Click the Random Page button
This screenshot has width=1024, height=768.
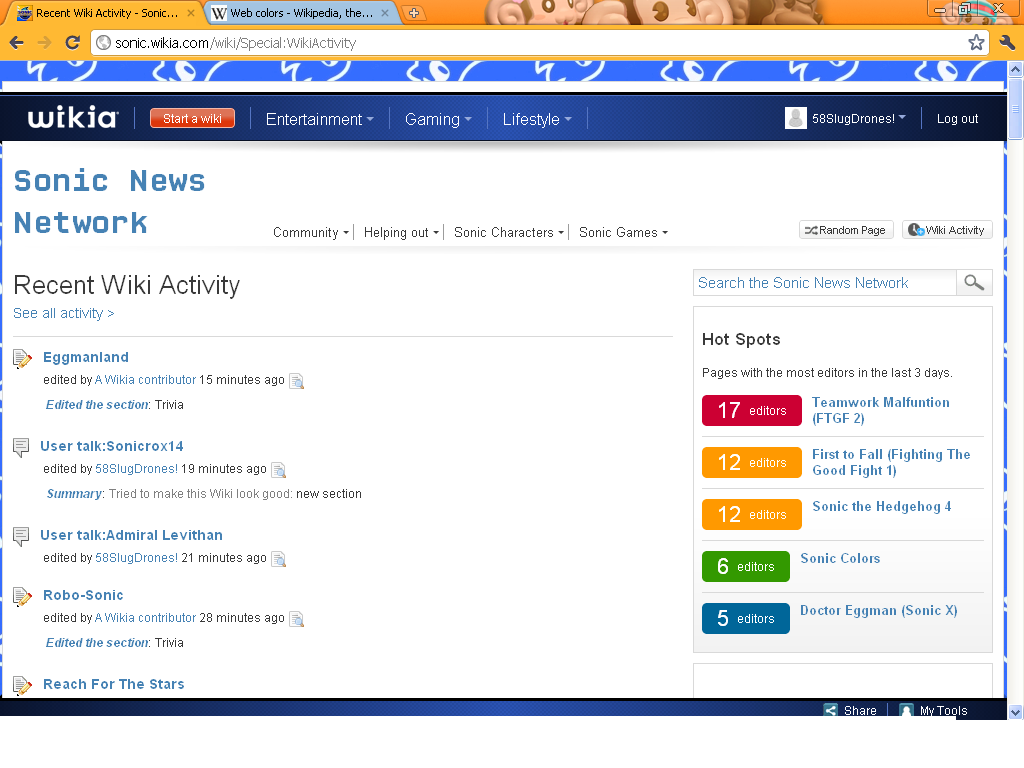click(x=845, y=230)
